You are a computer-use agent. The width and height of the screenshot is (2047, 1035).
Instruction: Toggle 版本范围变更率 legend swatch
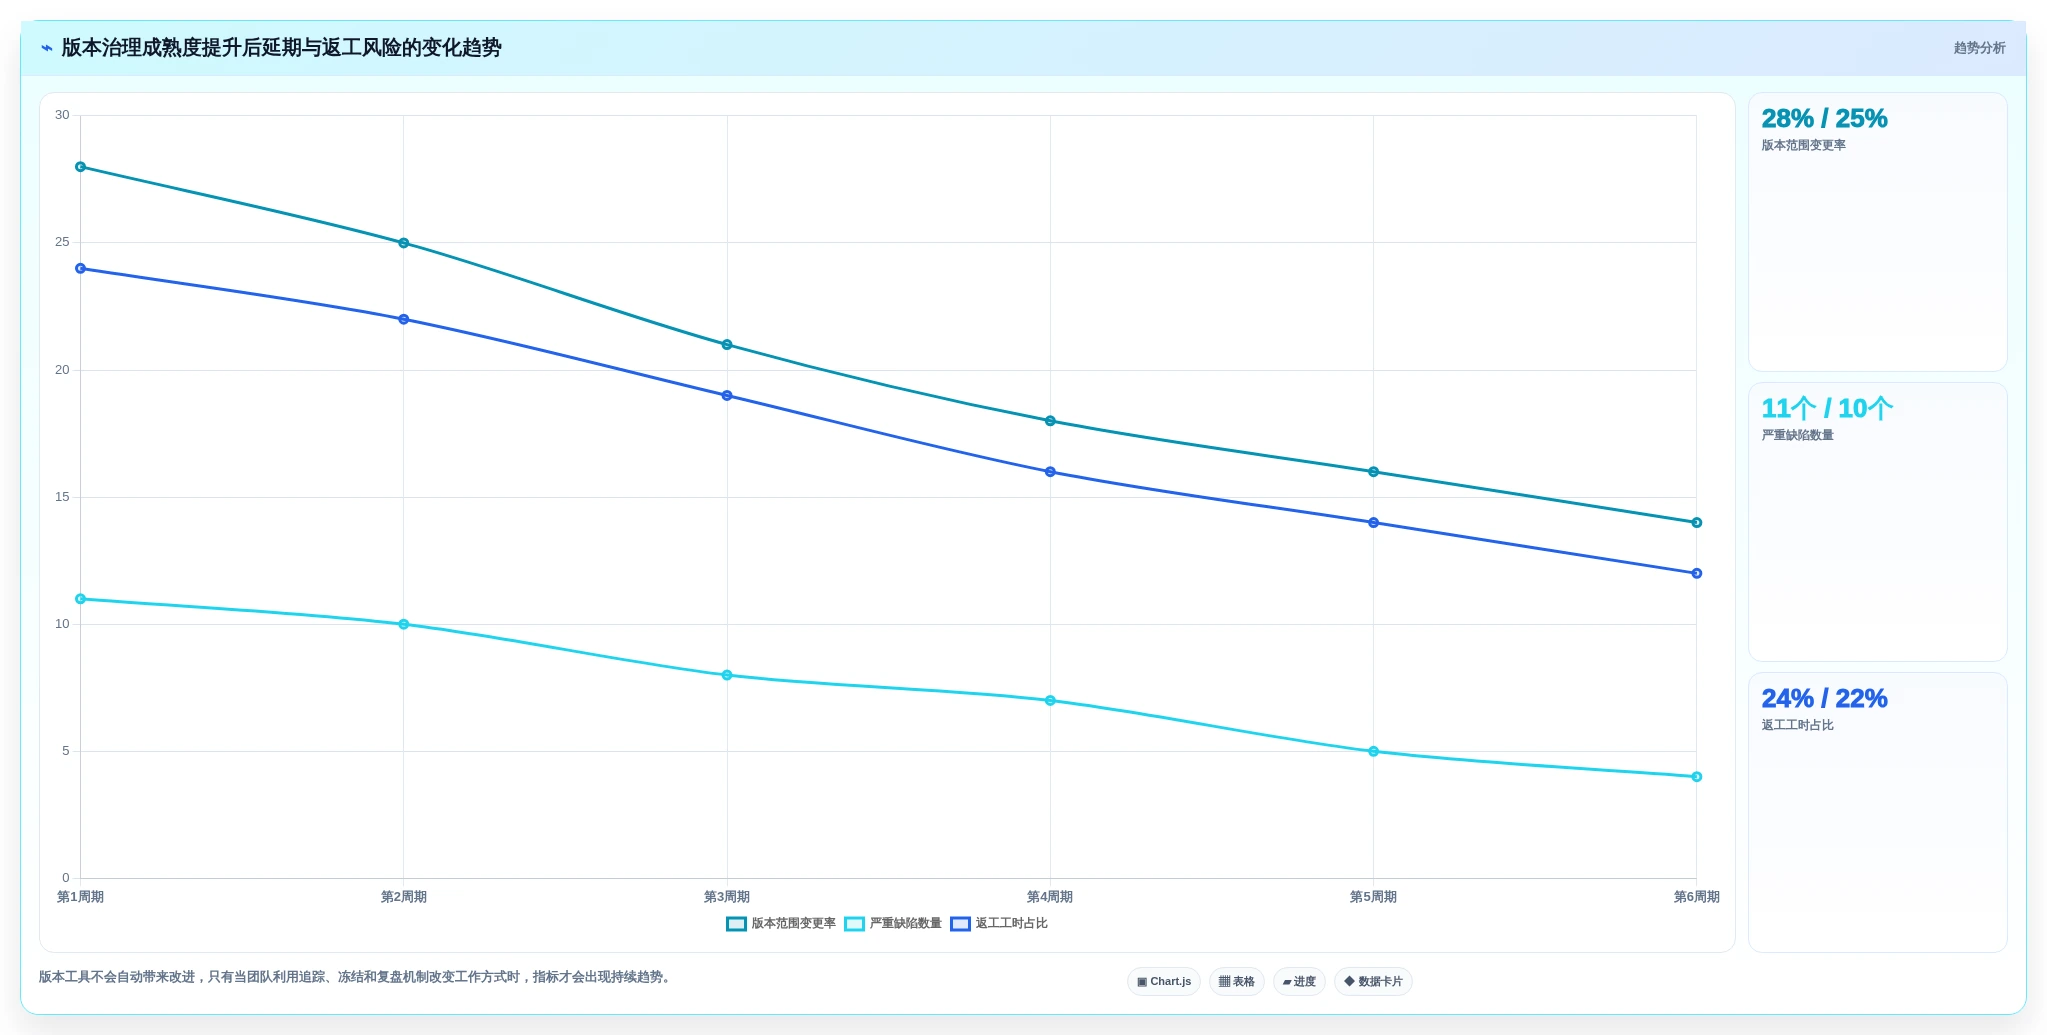pos(736,924)
